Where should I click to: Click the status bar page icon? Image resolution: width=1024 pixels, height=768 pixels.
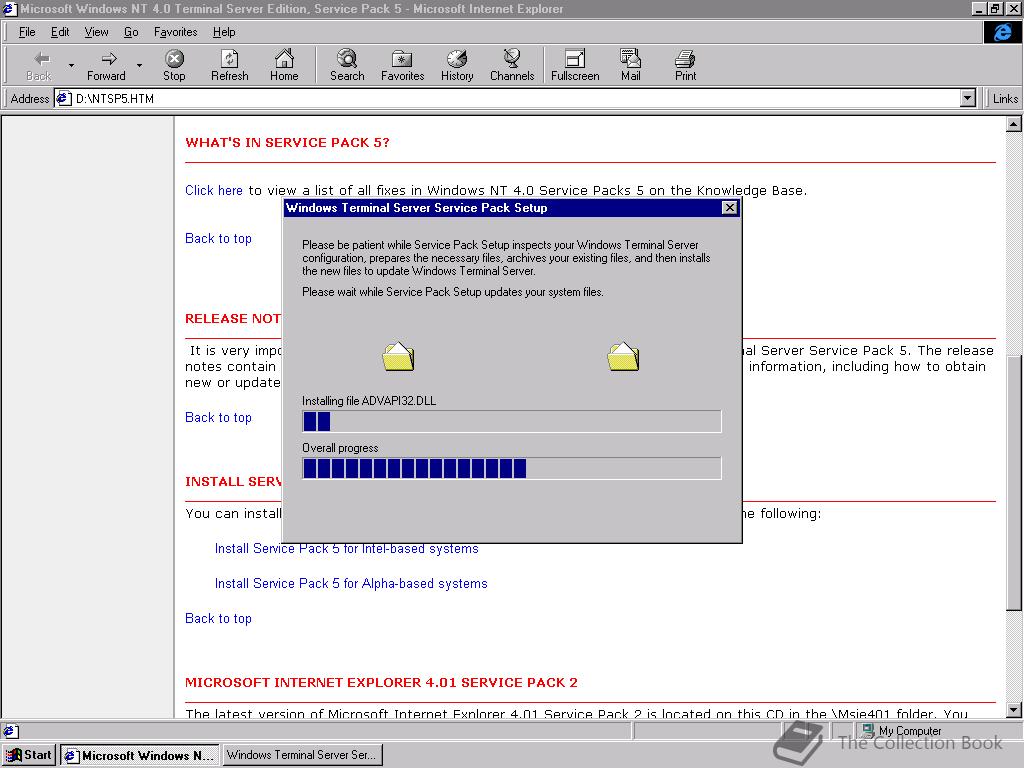[x=11, y=731]
